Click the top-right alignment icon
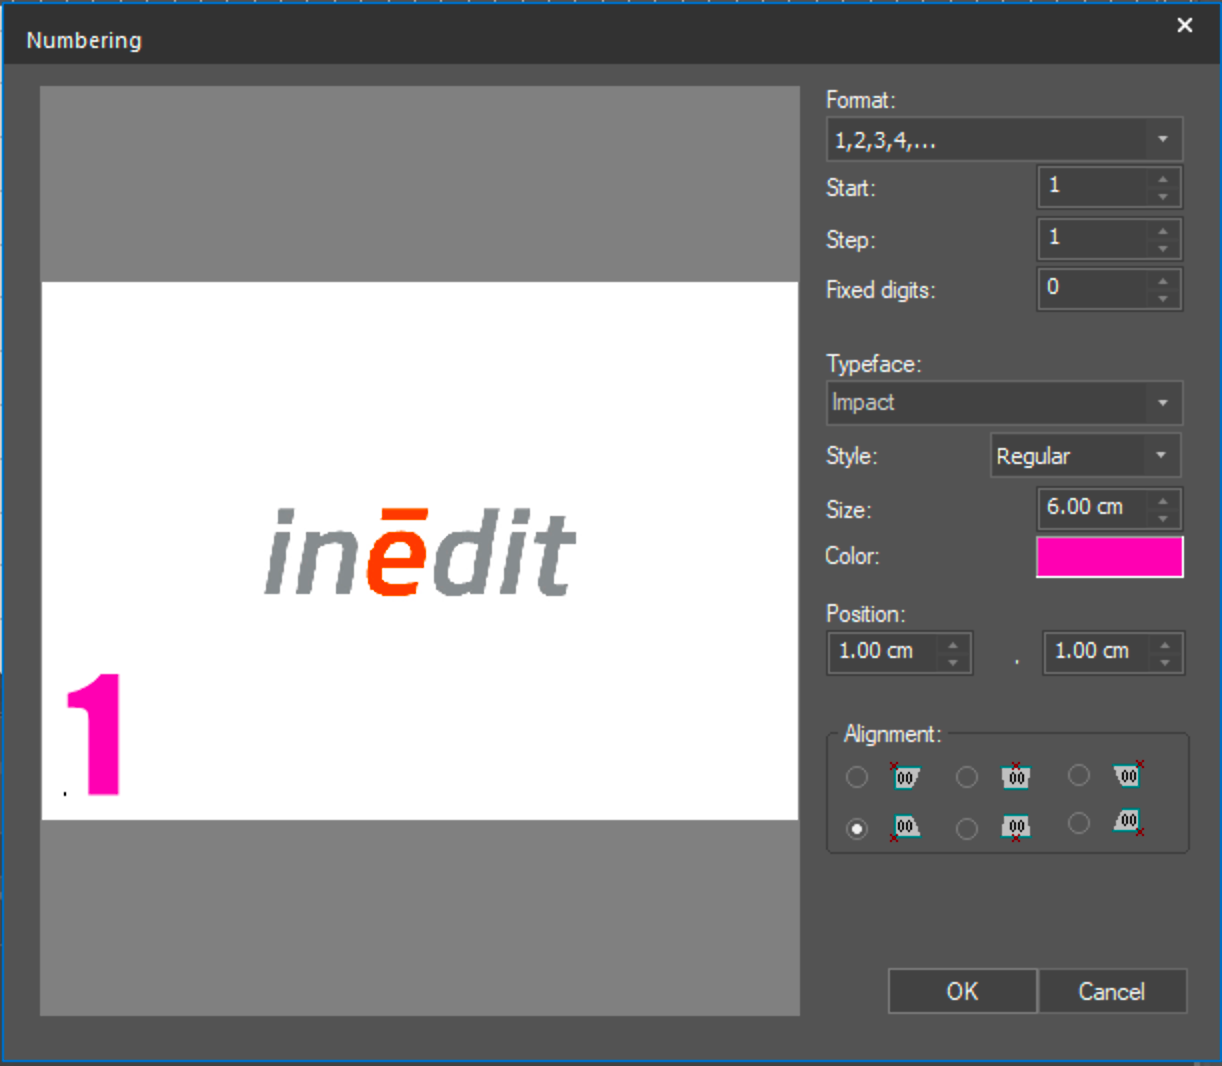This screenshot has width=1222, height=1066. 1129,774
